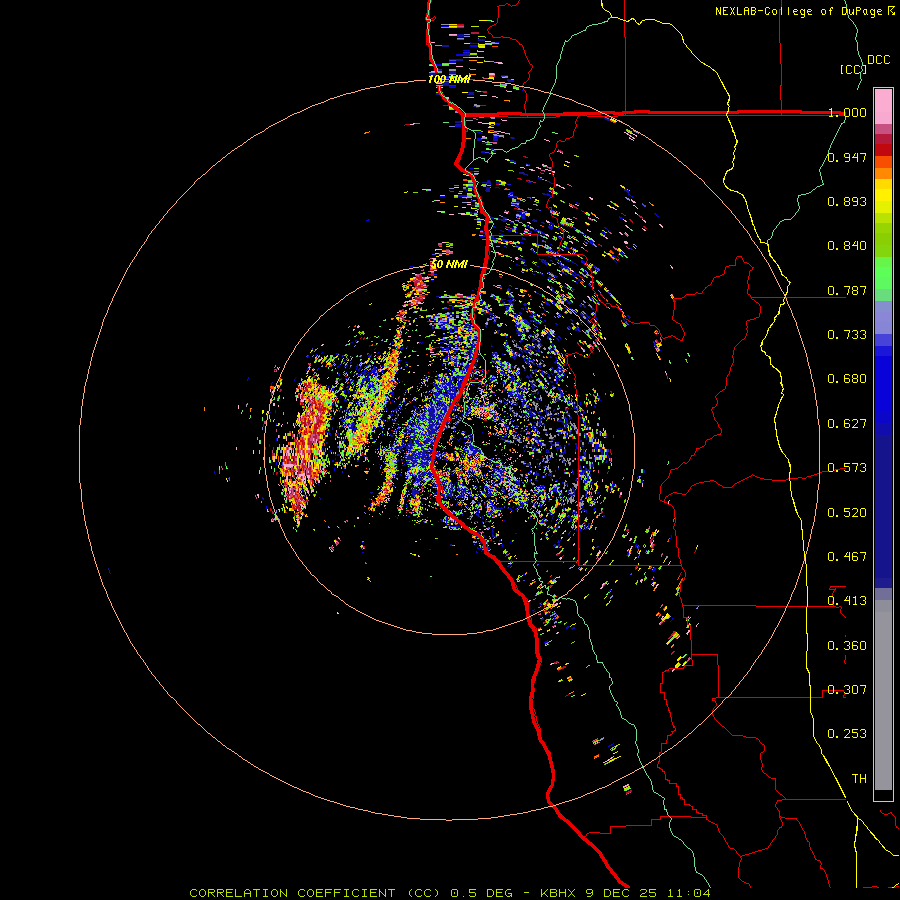
Task: Click the 50 NMI range ring label
Action: 449,264
